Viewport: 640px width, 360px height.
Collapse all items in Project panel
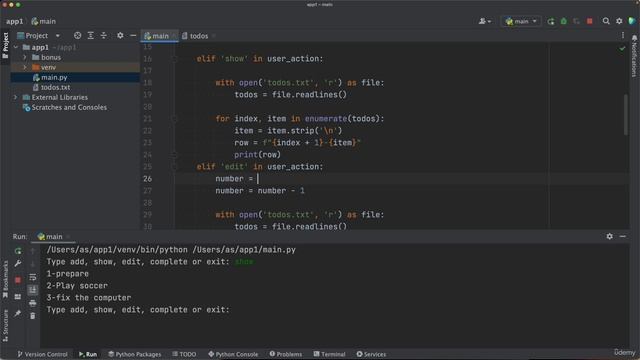point(104,36)
